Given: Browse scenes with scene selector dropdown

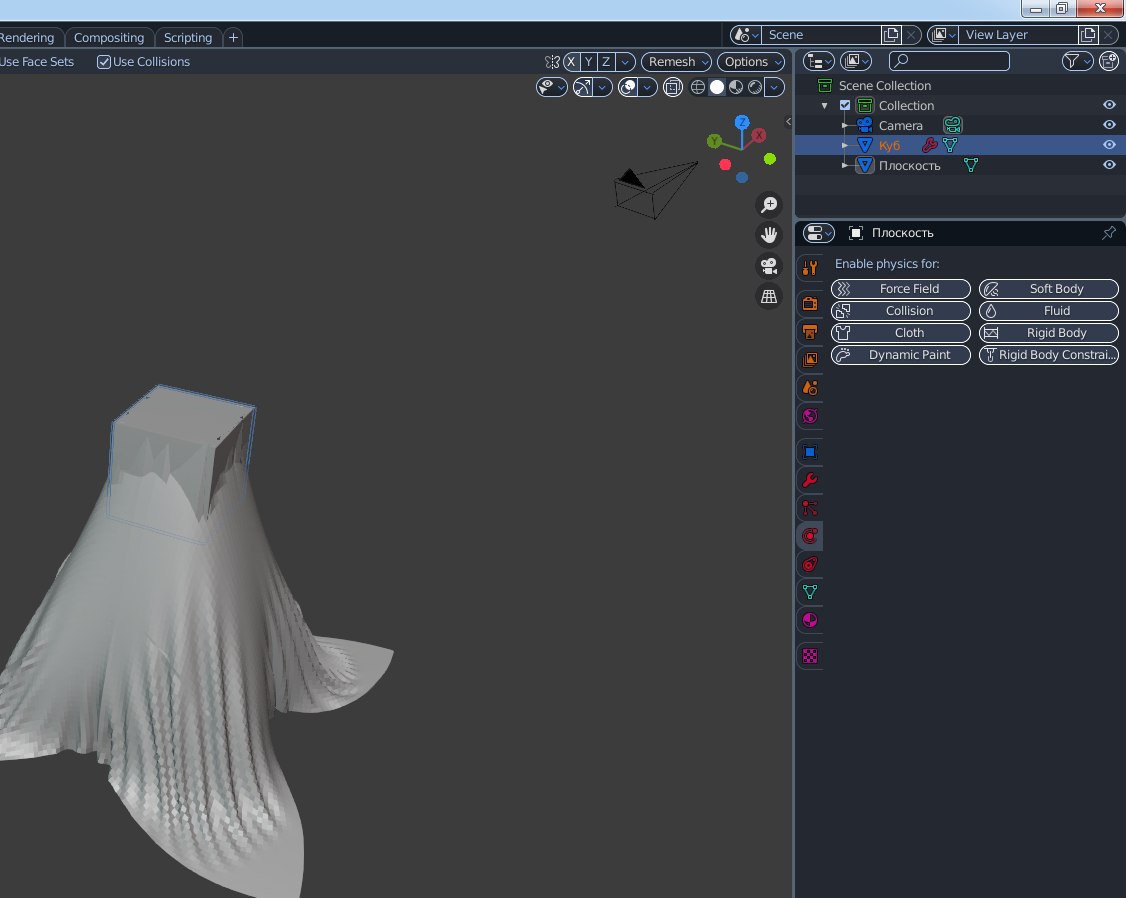Looking at the screenshot, I should pos(746,34).
